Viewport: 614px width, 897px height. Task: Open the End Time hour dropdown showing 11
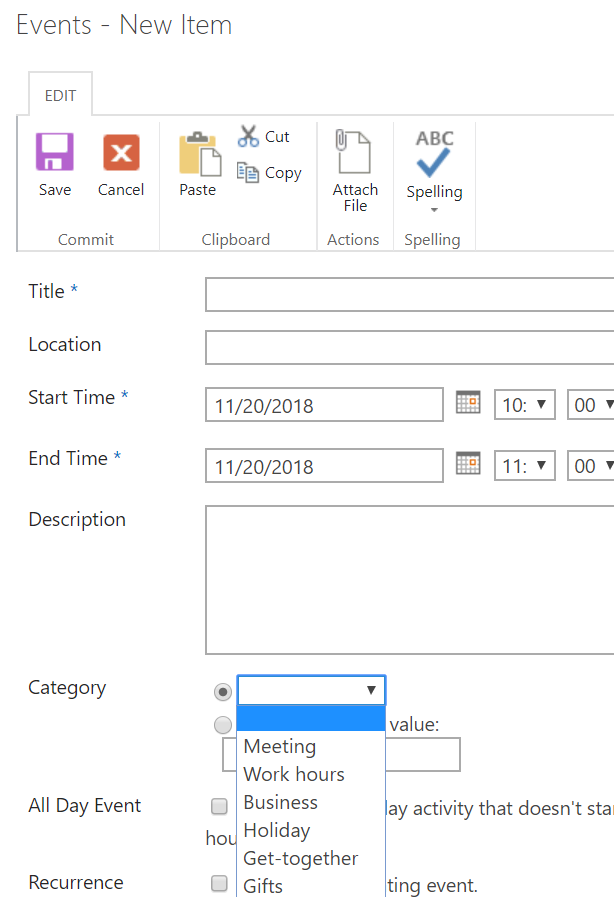click(x=524, y=465)
